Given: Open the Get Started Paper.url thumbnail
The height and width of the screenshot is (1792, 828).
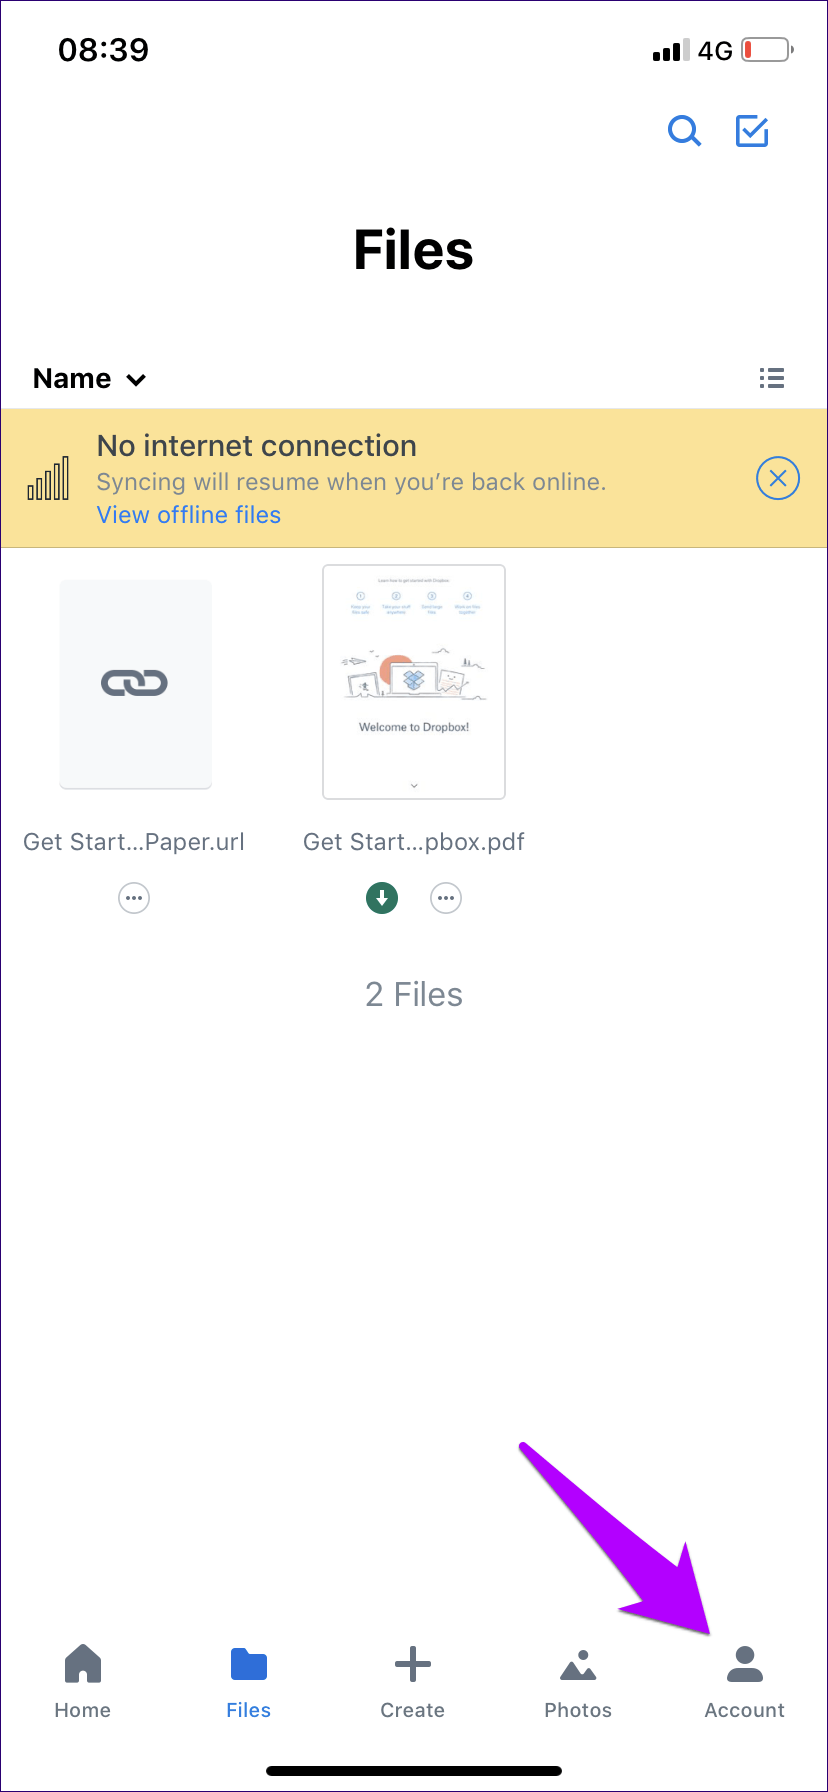Looking at the screenshot, I should (x=135, y=684).
